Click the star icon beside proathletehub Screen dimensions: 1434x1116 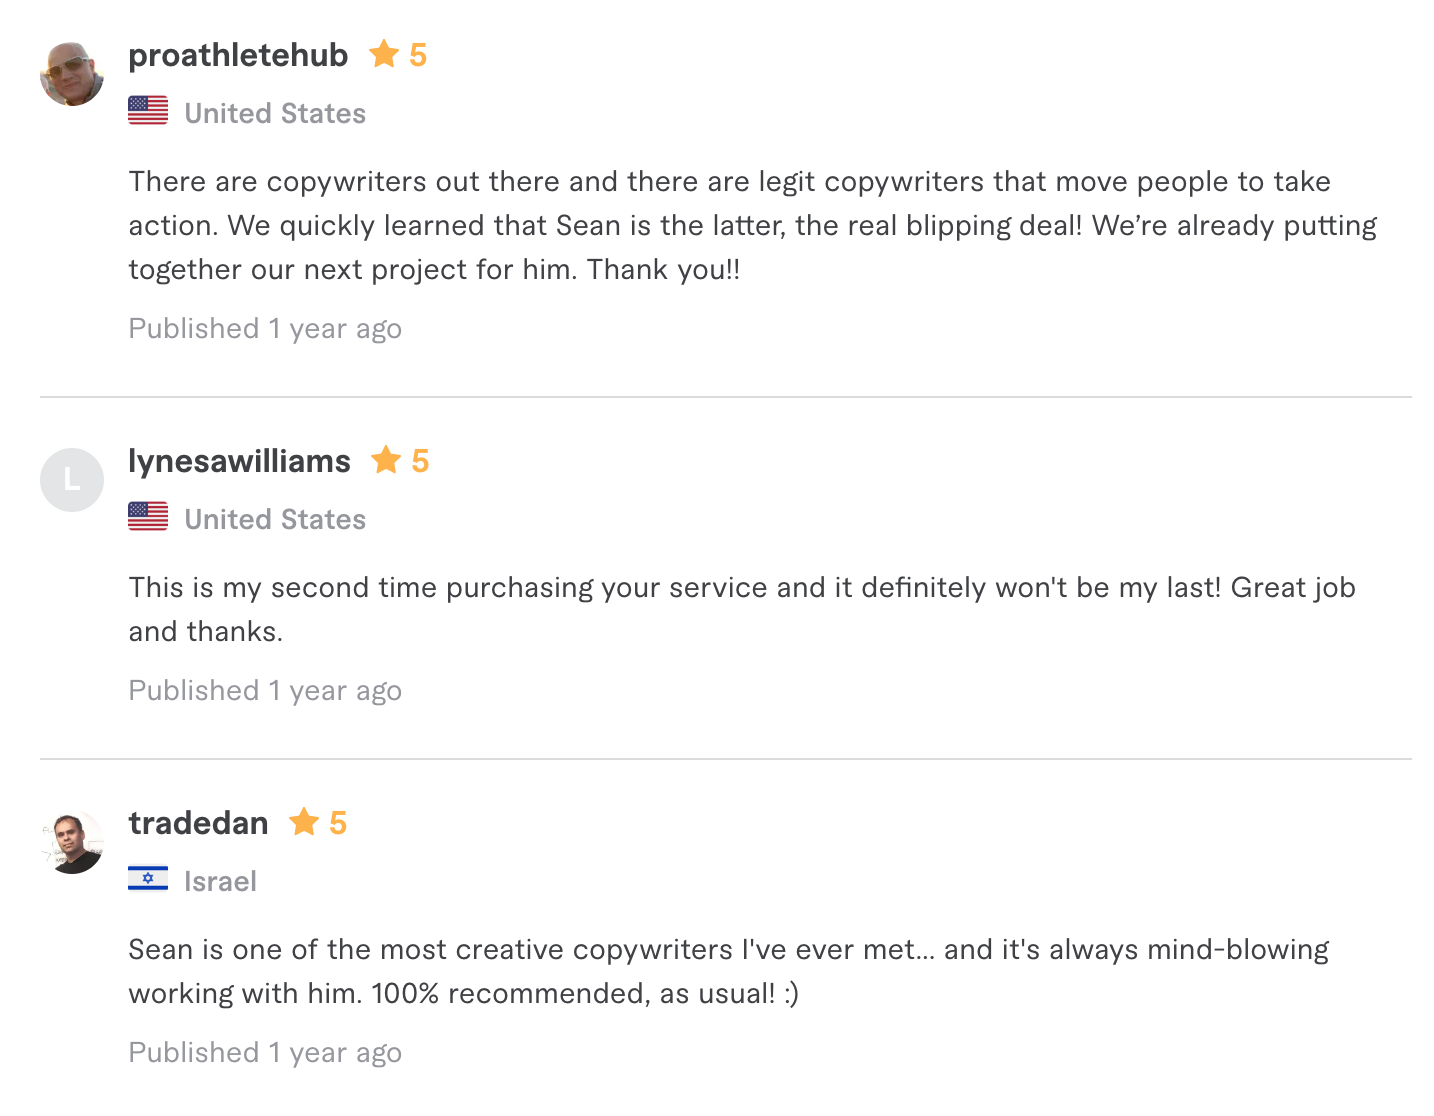384,54
